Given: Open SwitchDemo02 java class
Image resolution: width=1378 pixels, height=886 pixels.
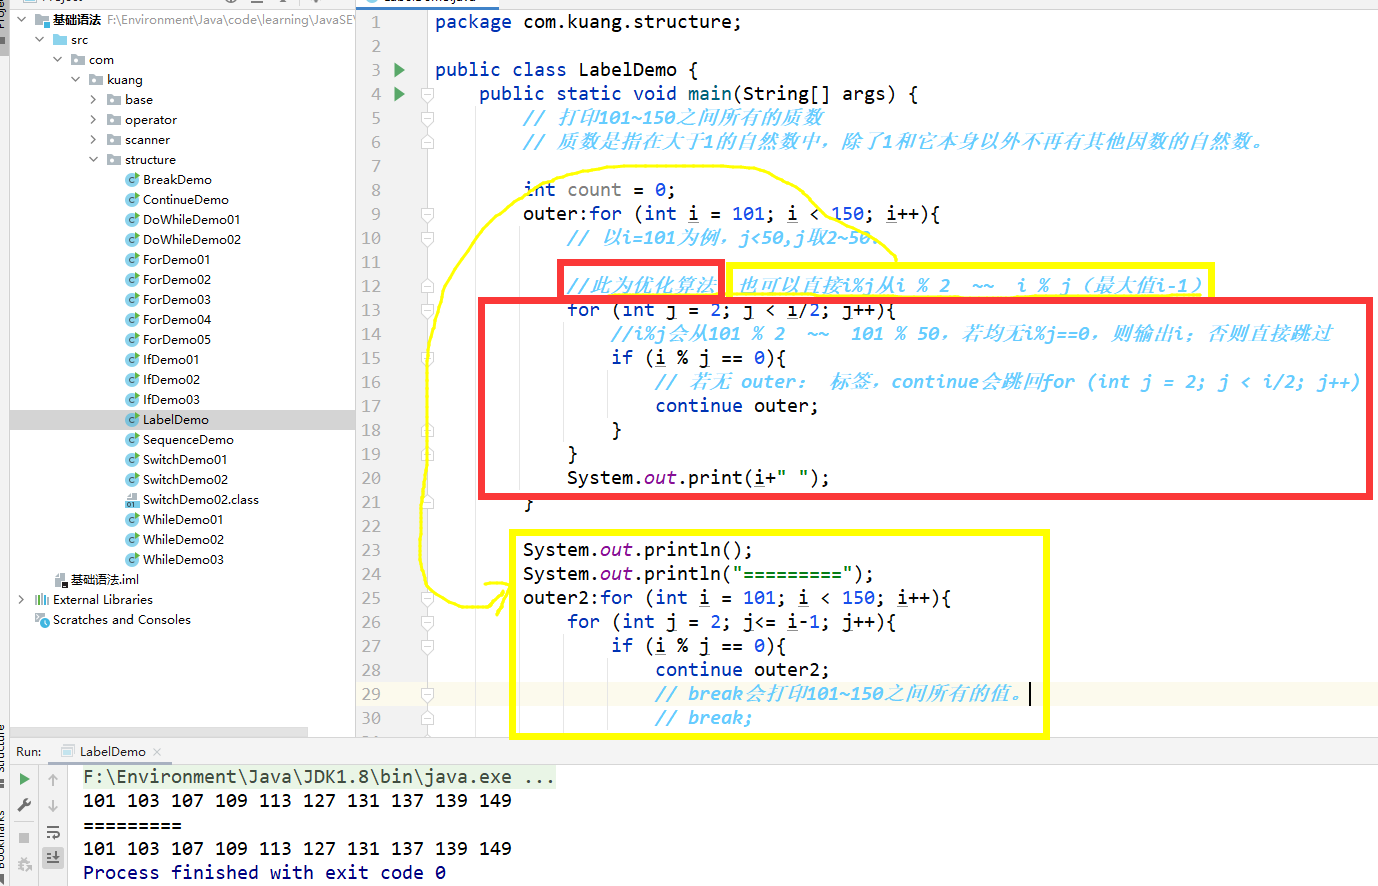Looking at the screenshot, I should 185,480.
